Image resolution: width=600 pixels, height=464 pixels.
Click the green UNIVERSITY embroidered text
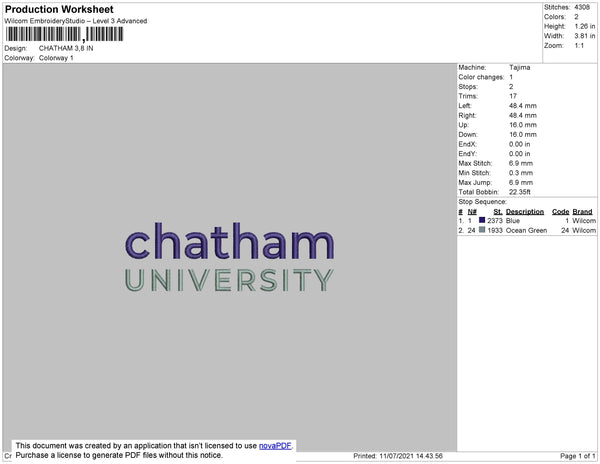(230, 280)
